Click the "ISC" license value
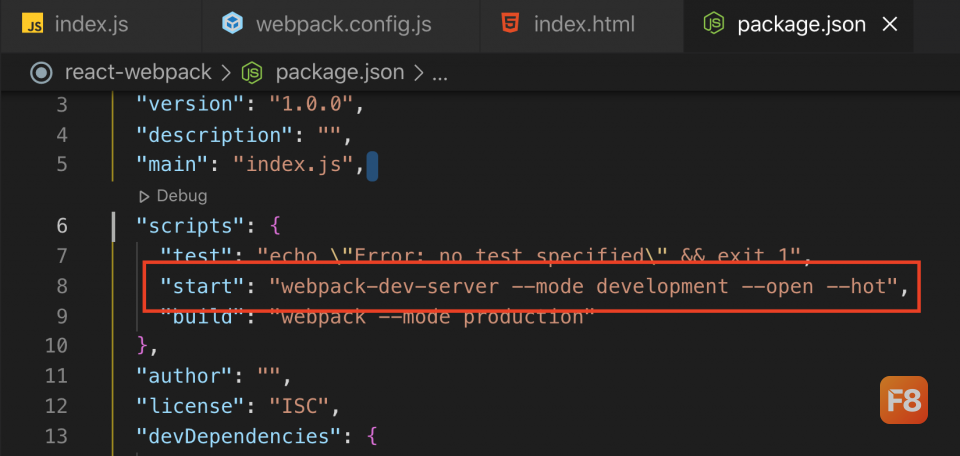 pyautogui.click(x=299, y=406)
